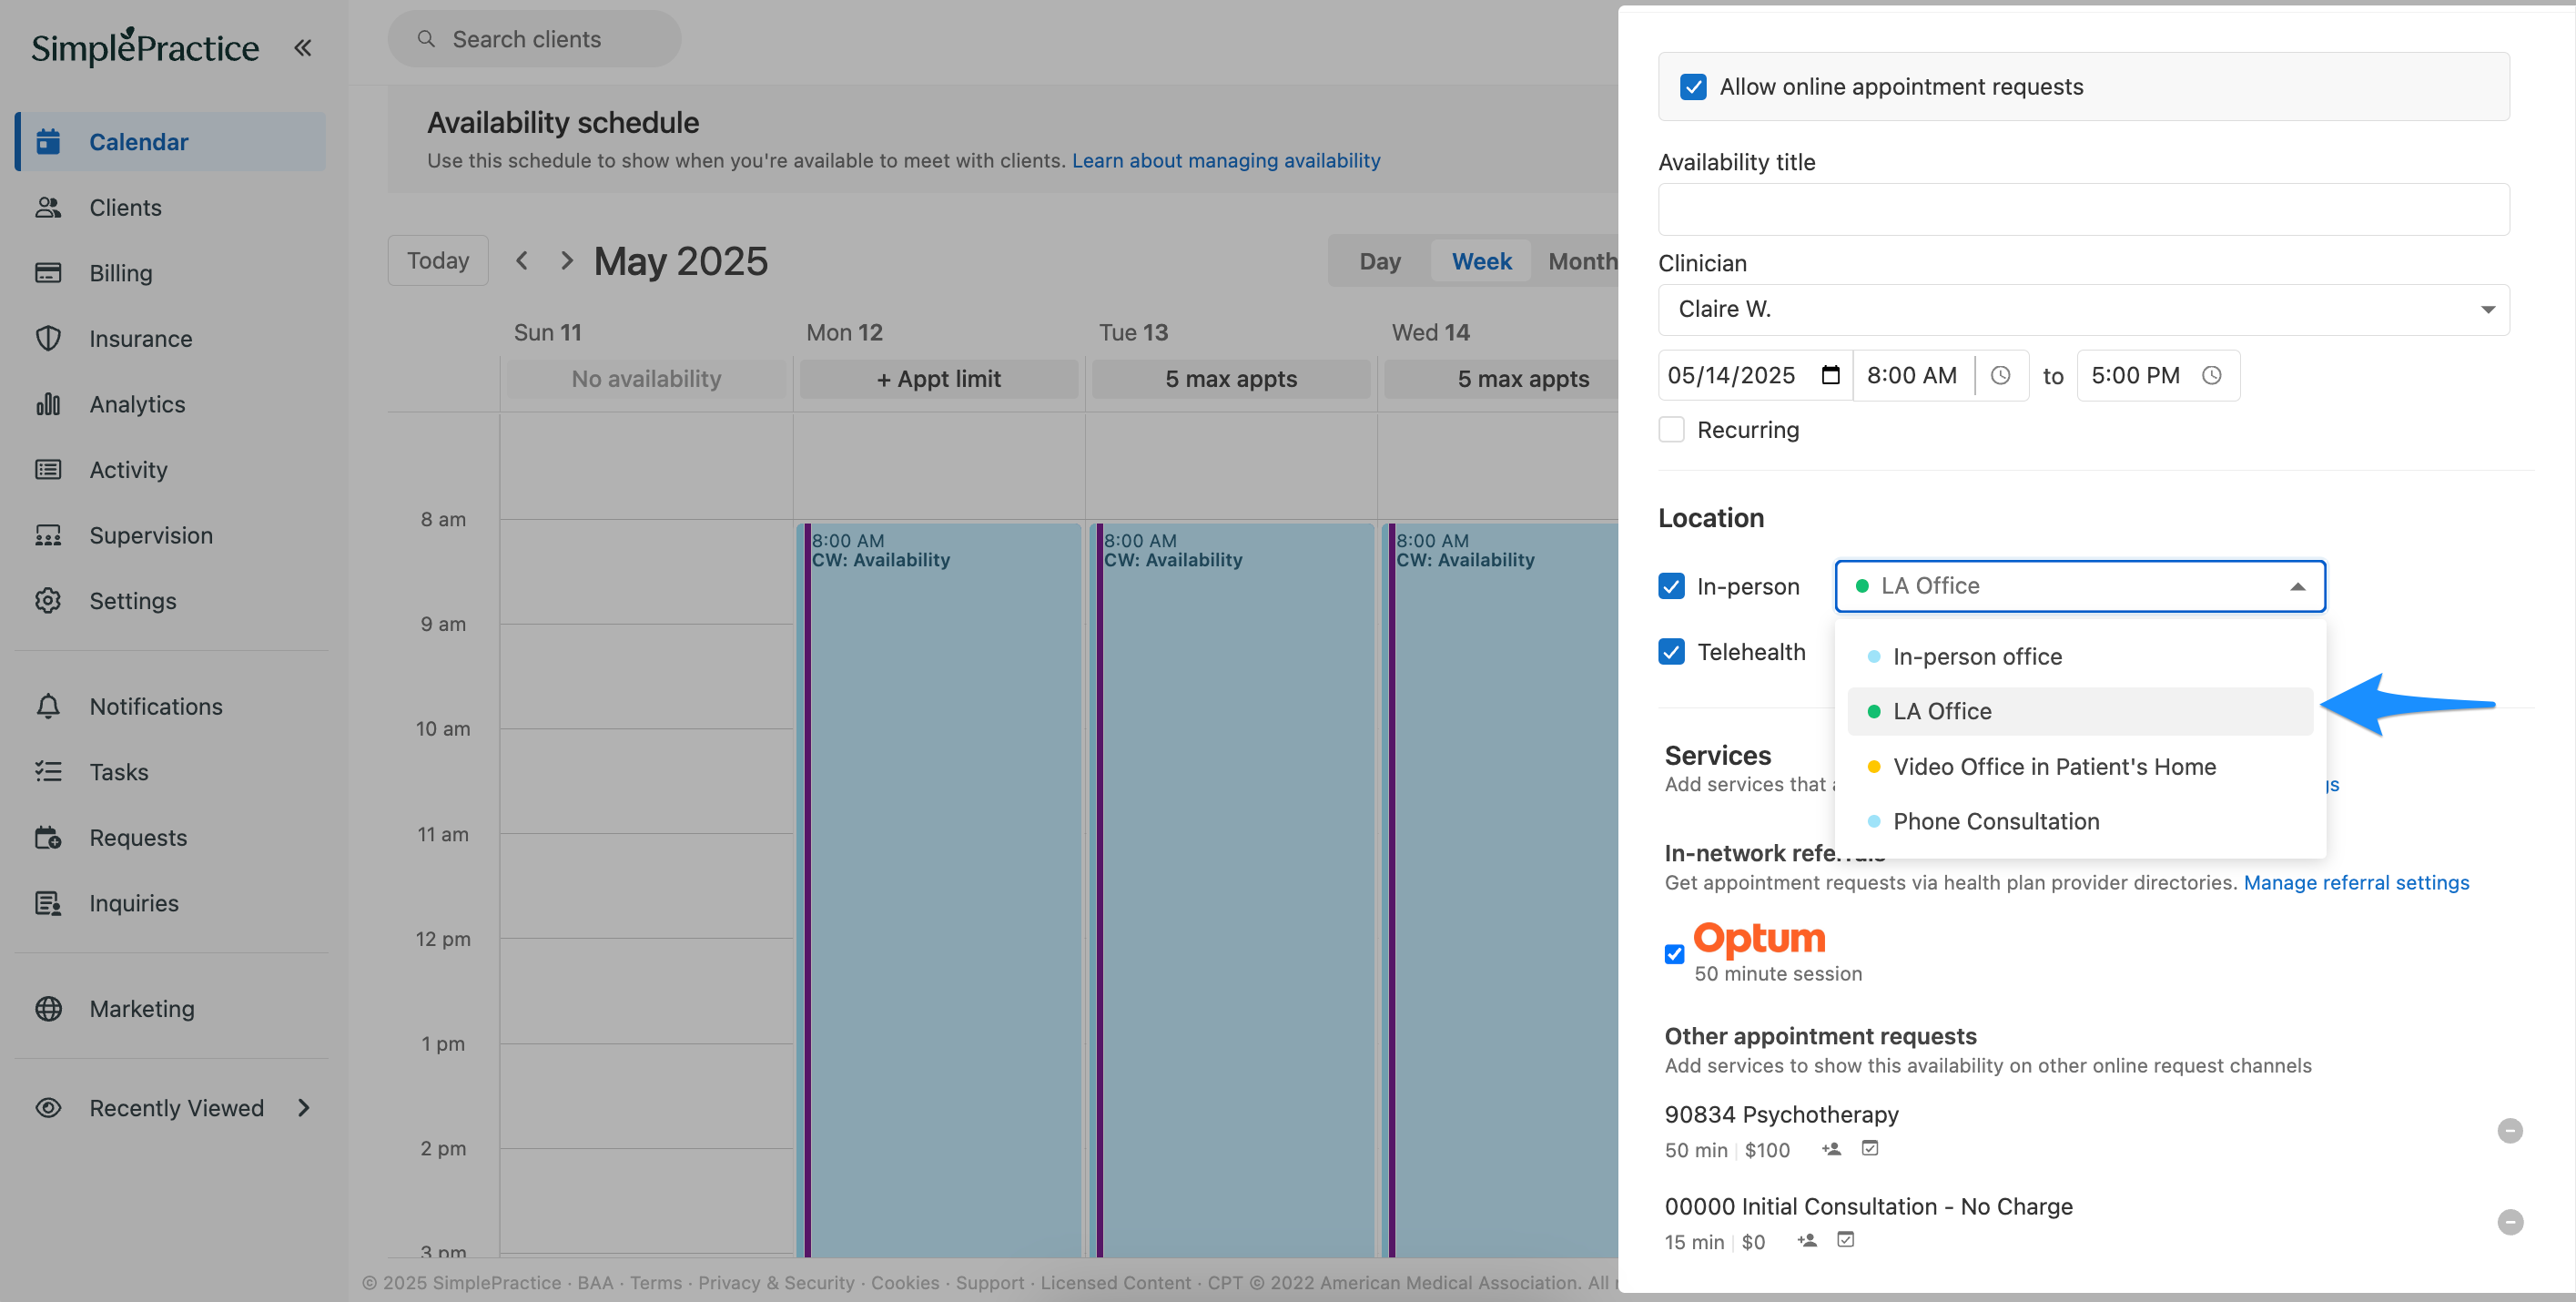Click the Settings gear icon

coord(48,600)
